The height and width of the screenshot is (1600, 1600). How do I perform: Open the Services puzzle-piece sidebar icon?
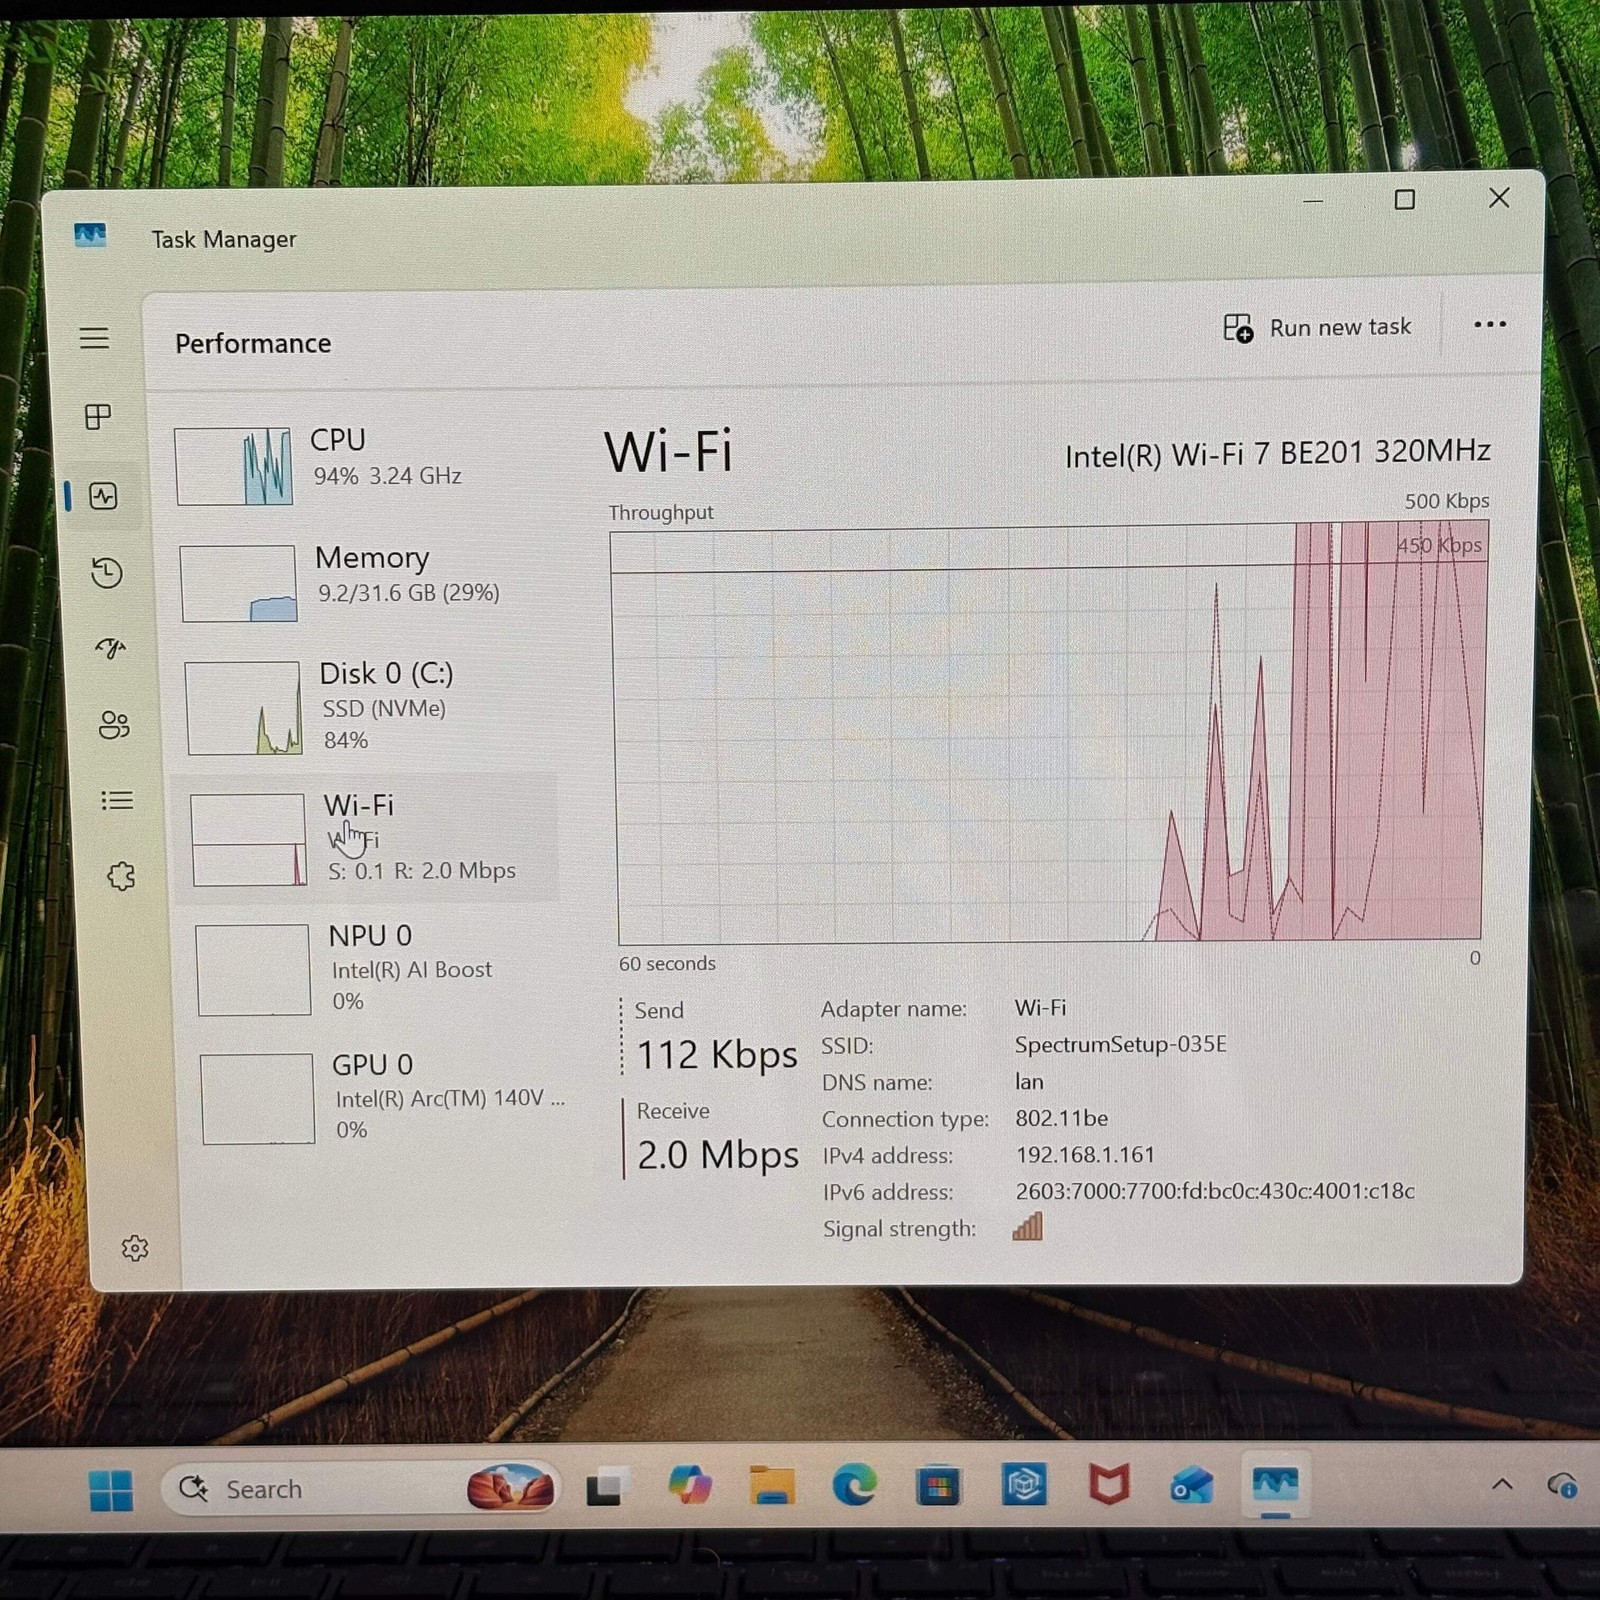click(x=121, y=877)
